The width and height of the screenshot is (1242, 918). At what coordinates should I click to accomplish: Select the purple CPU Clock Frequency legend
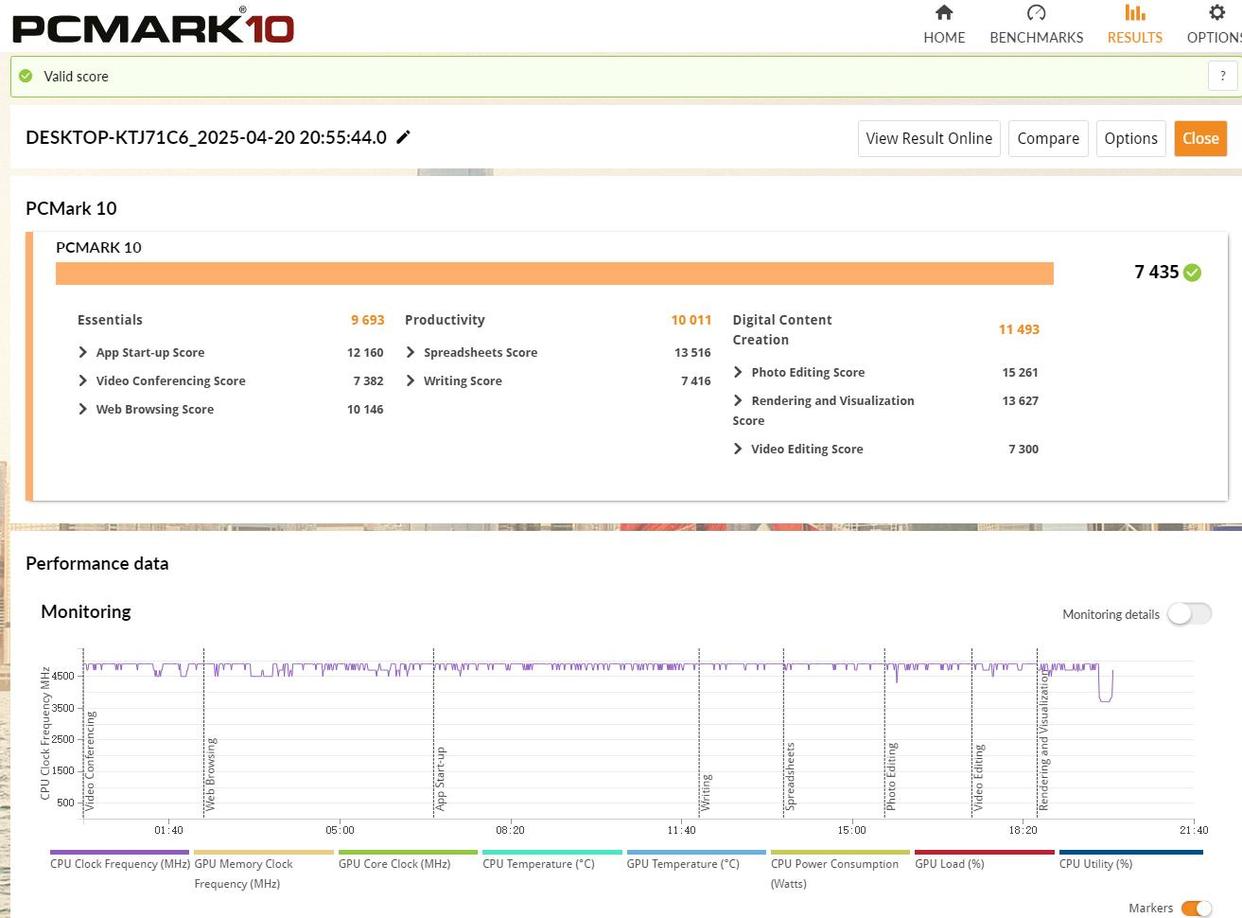coord(119,863)
